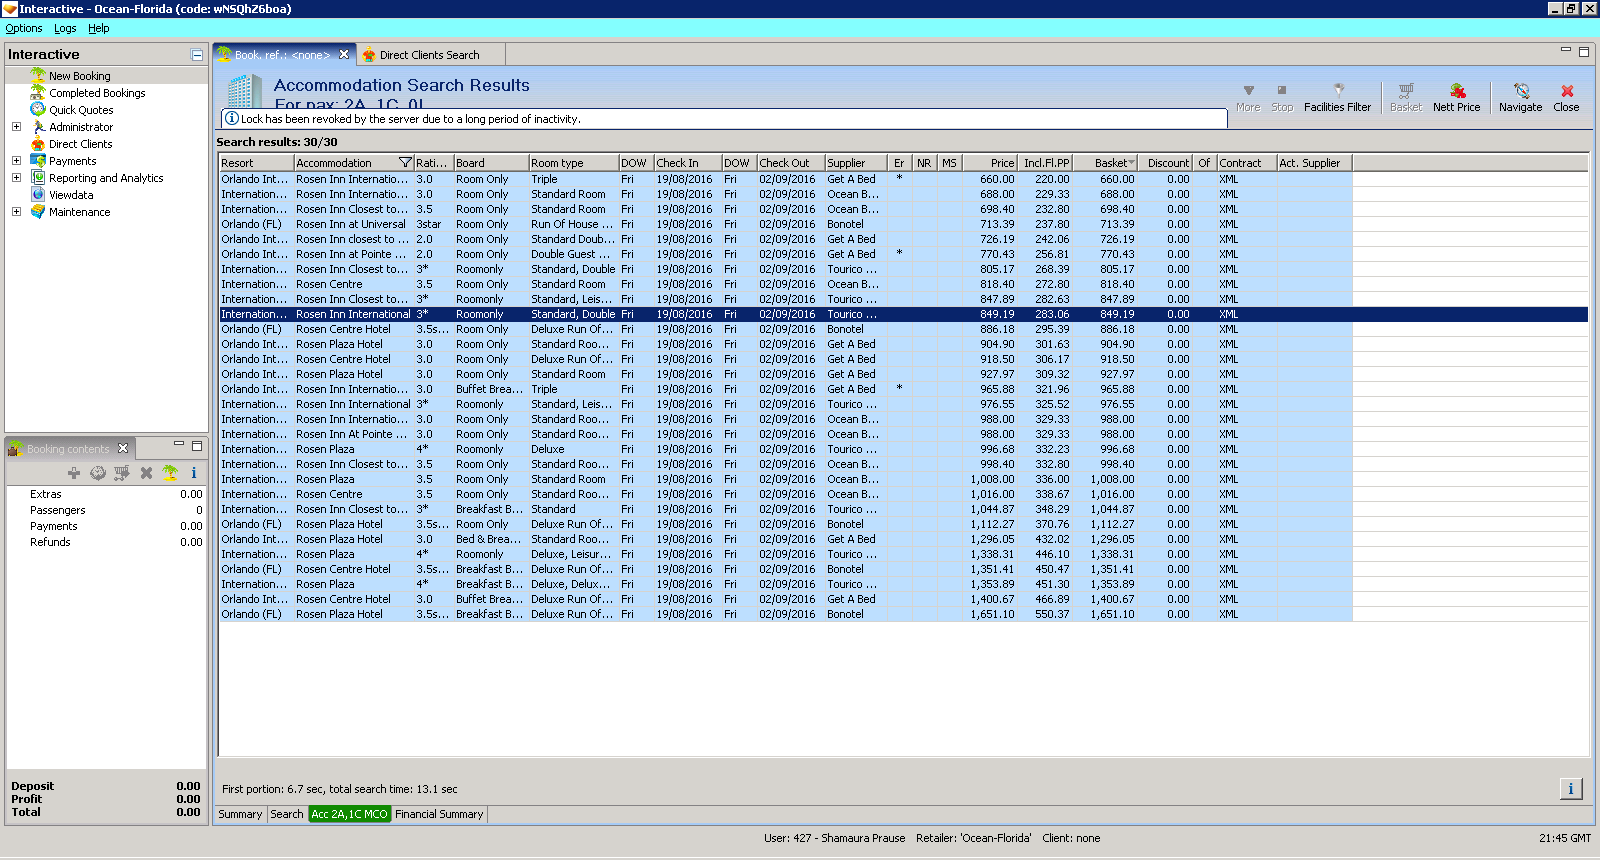The image size is (1600, 860).
Task: Minimize the search results editor area
Action: [x=1566, y=50]
